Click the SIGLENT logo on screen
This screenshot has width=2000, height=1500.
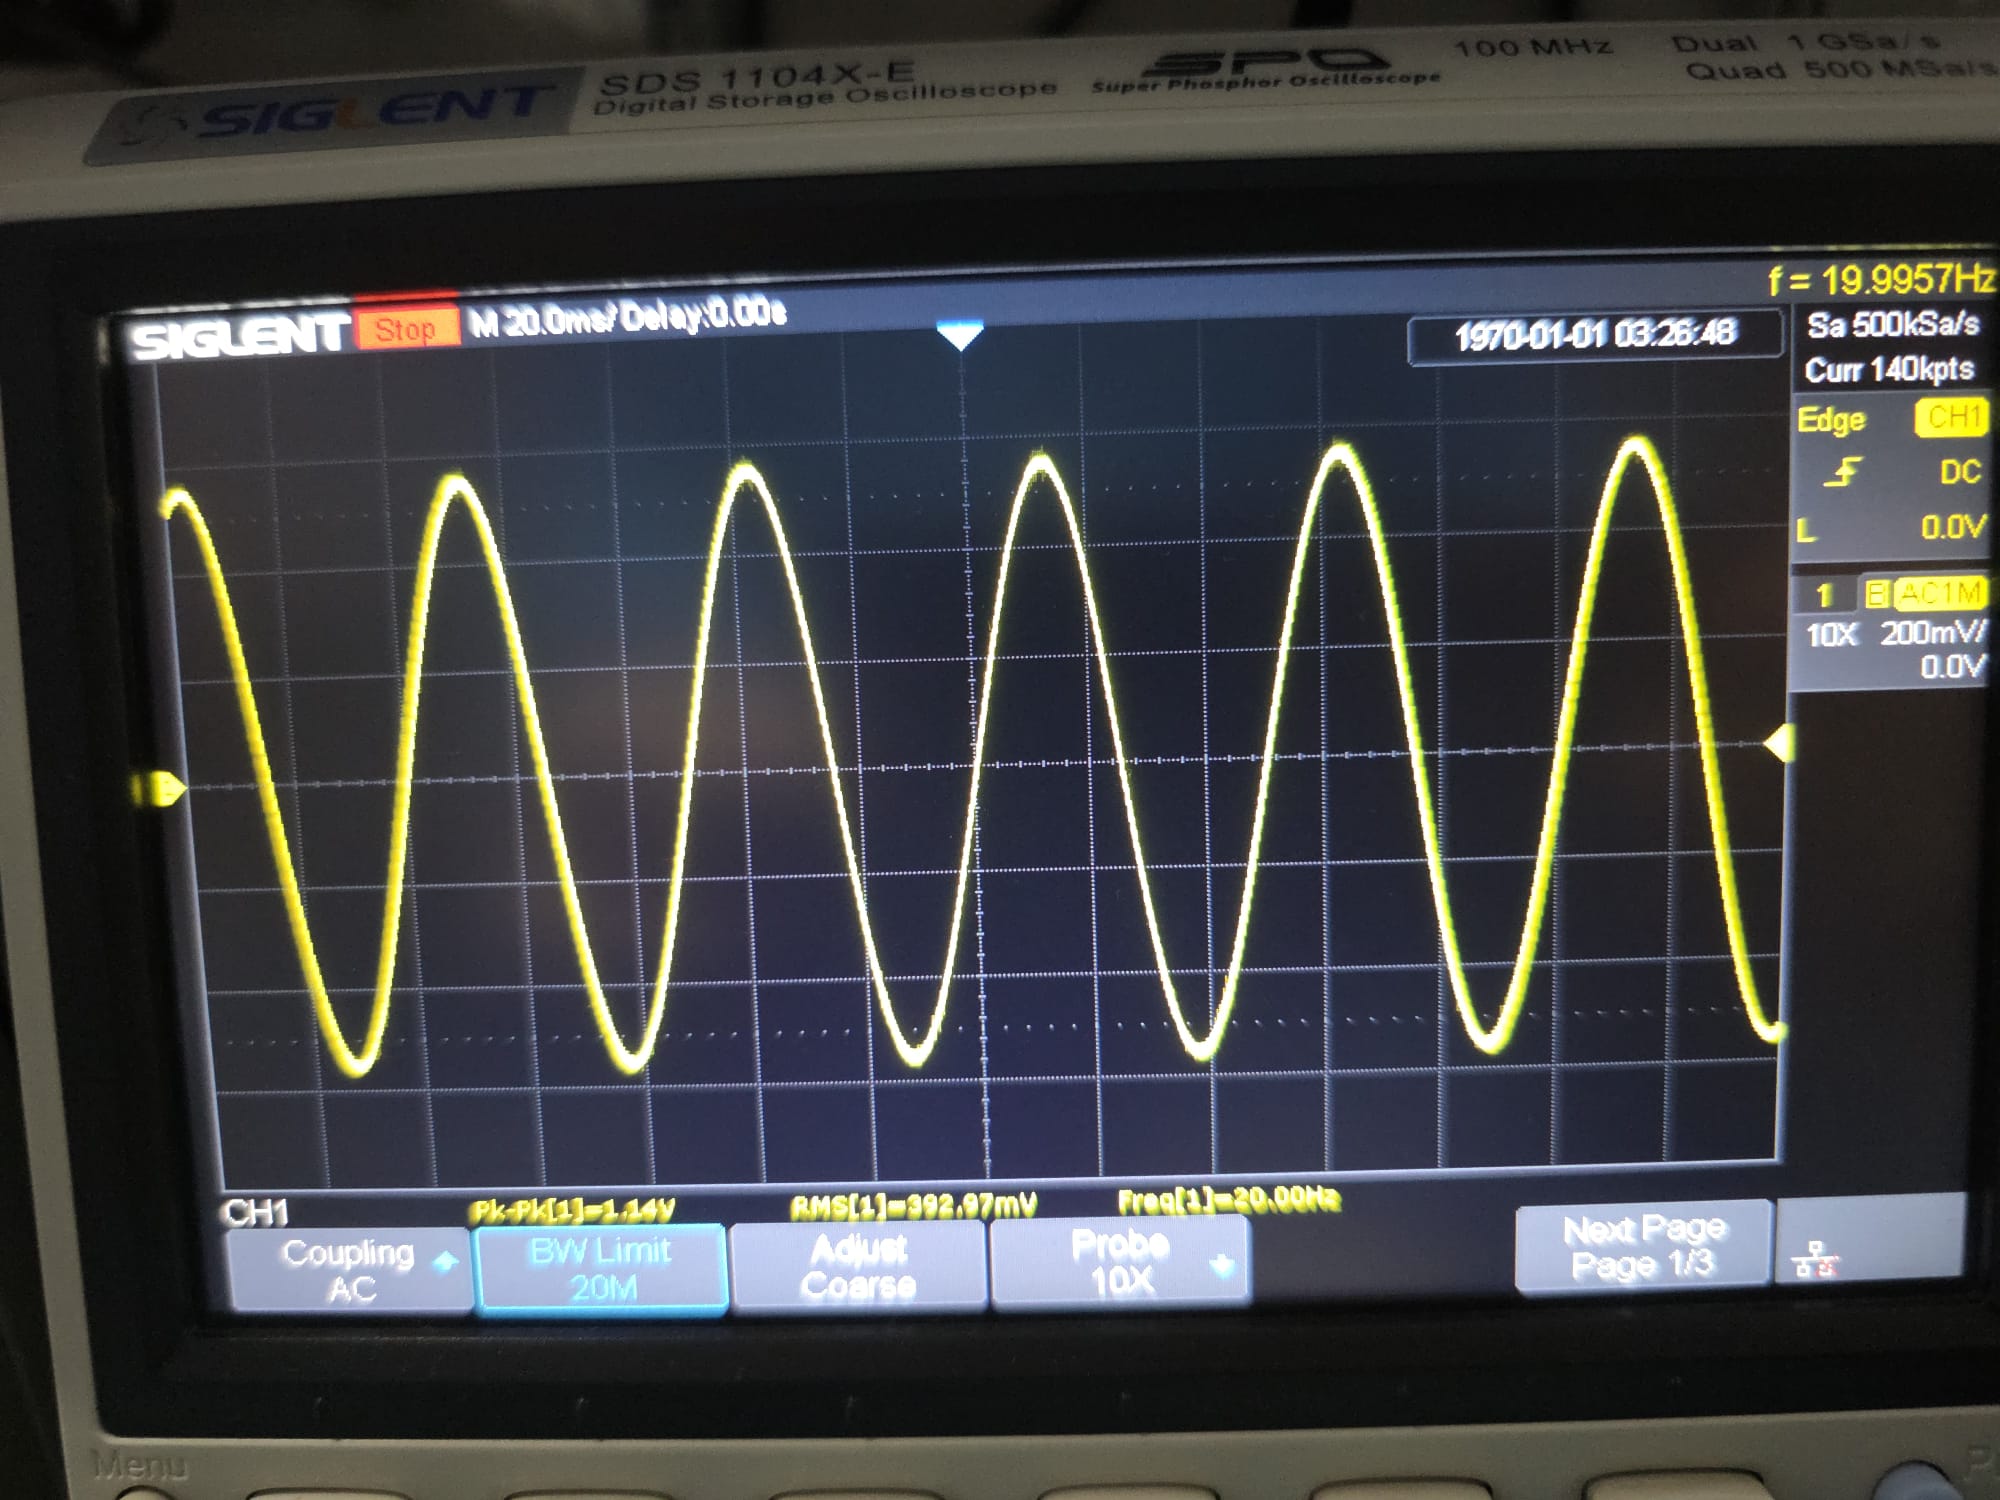(x=238, y=337)
